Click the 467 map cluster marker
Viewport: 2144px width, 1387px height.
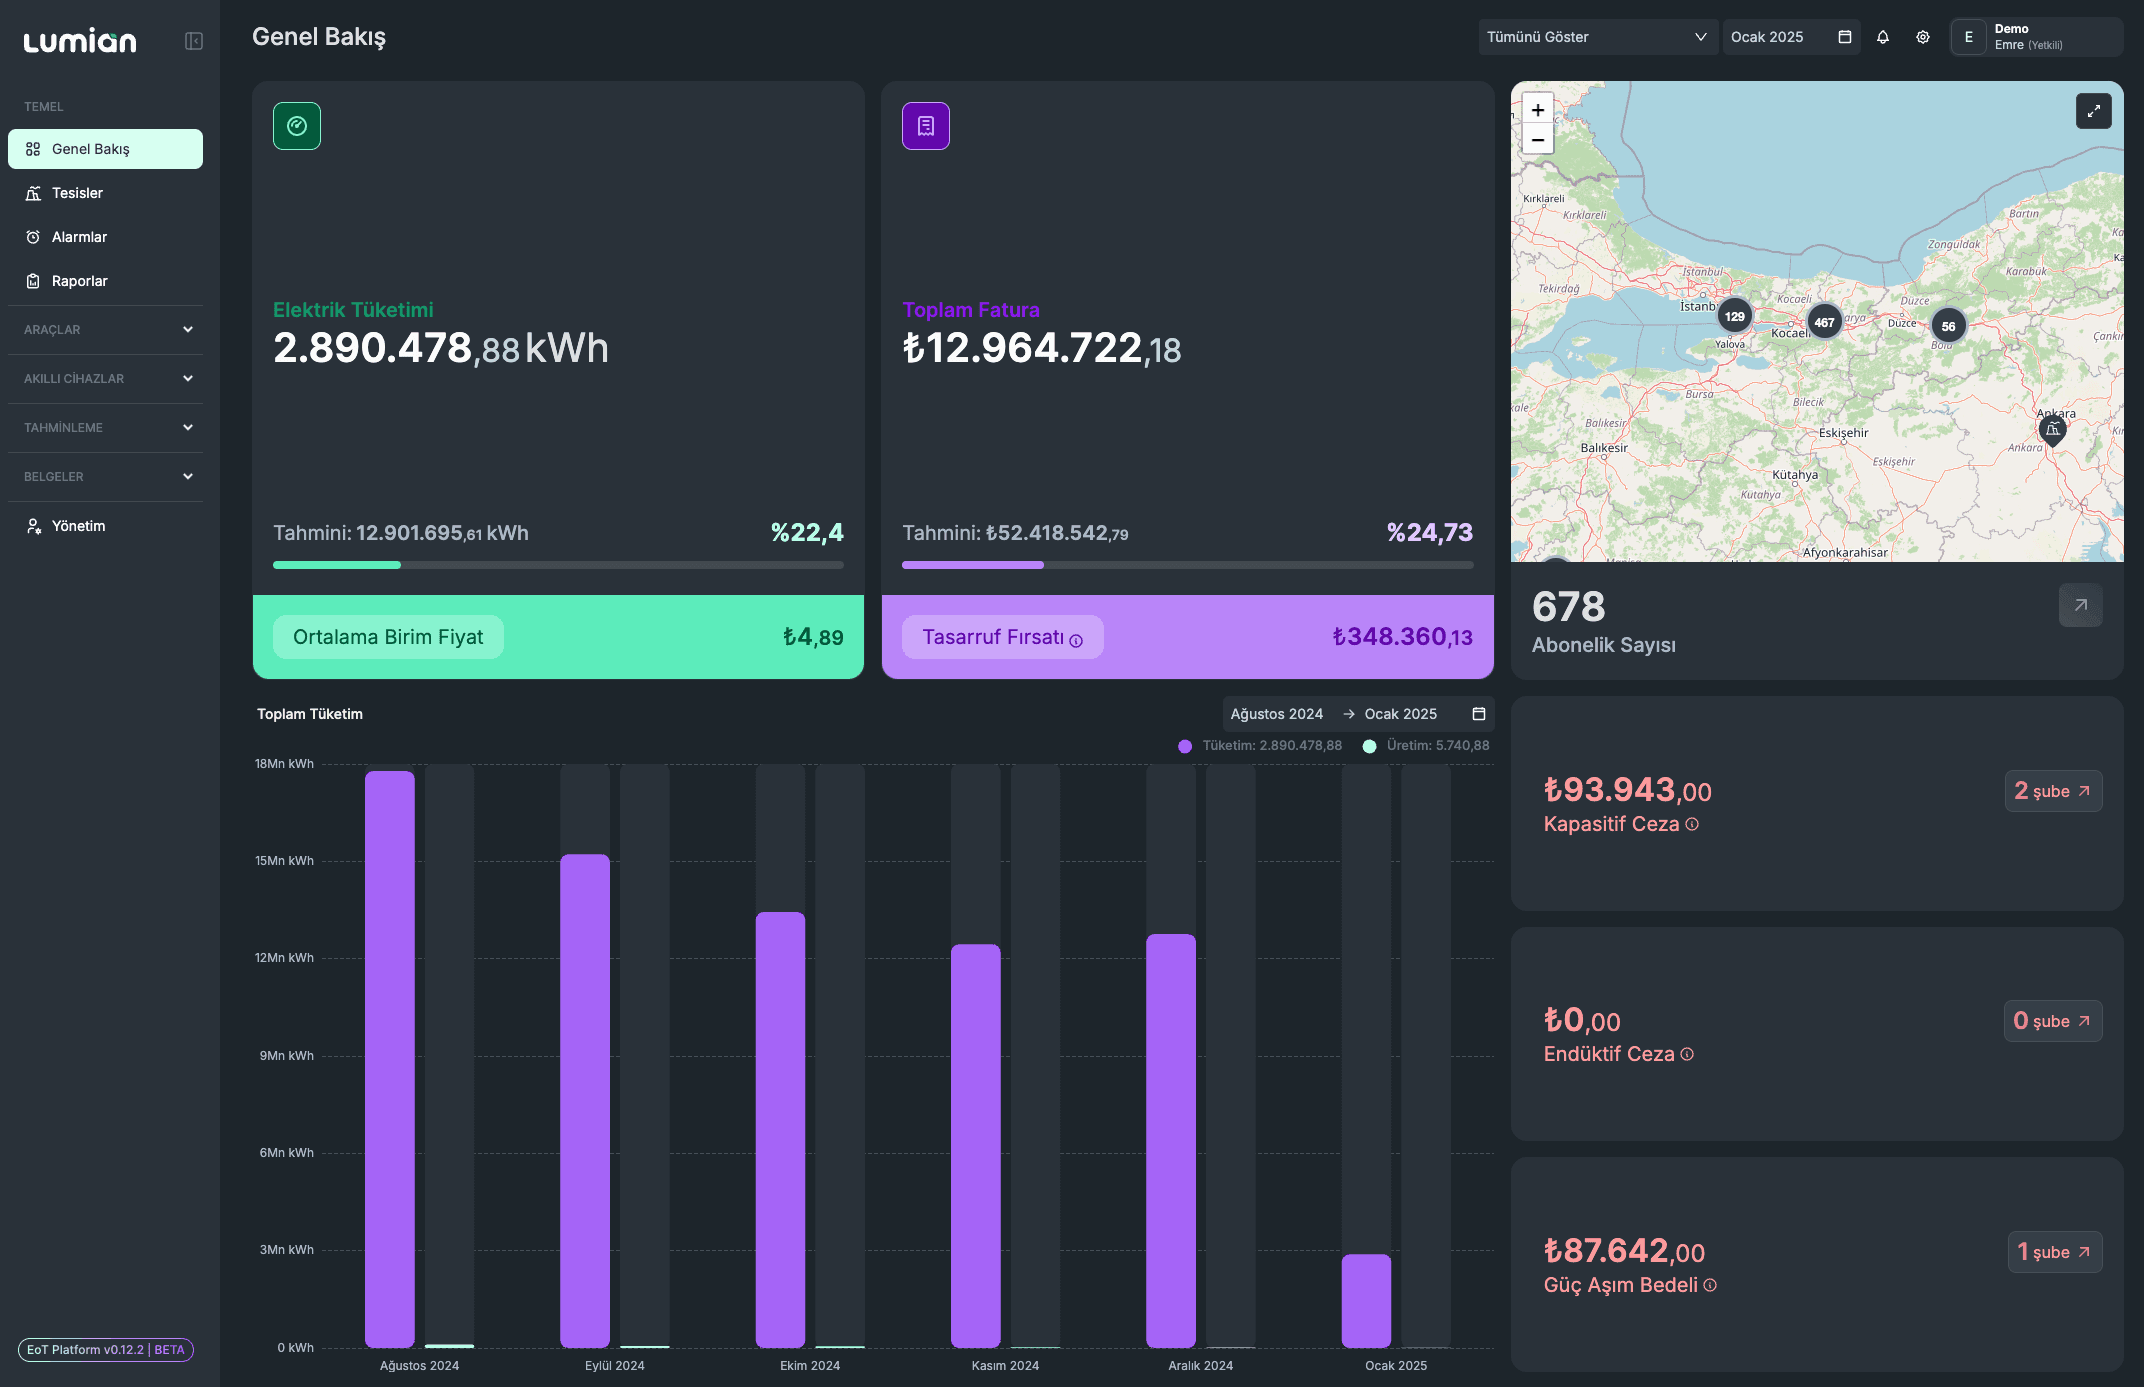[1824, 322]
